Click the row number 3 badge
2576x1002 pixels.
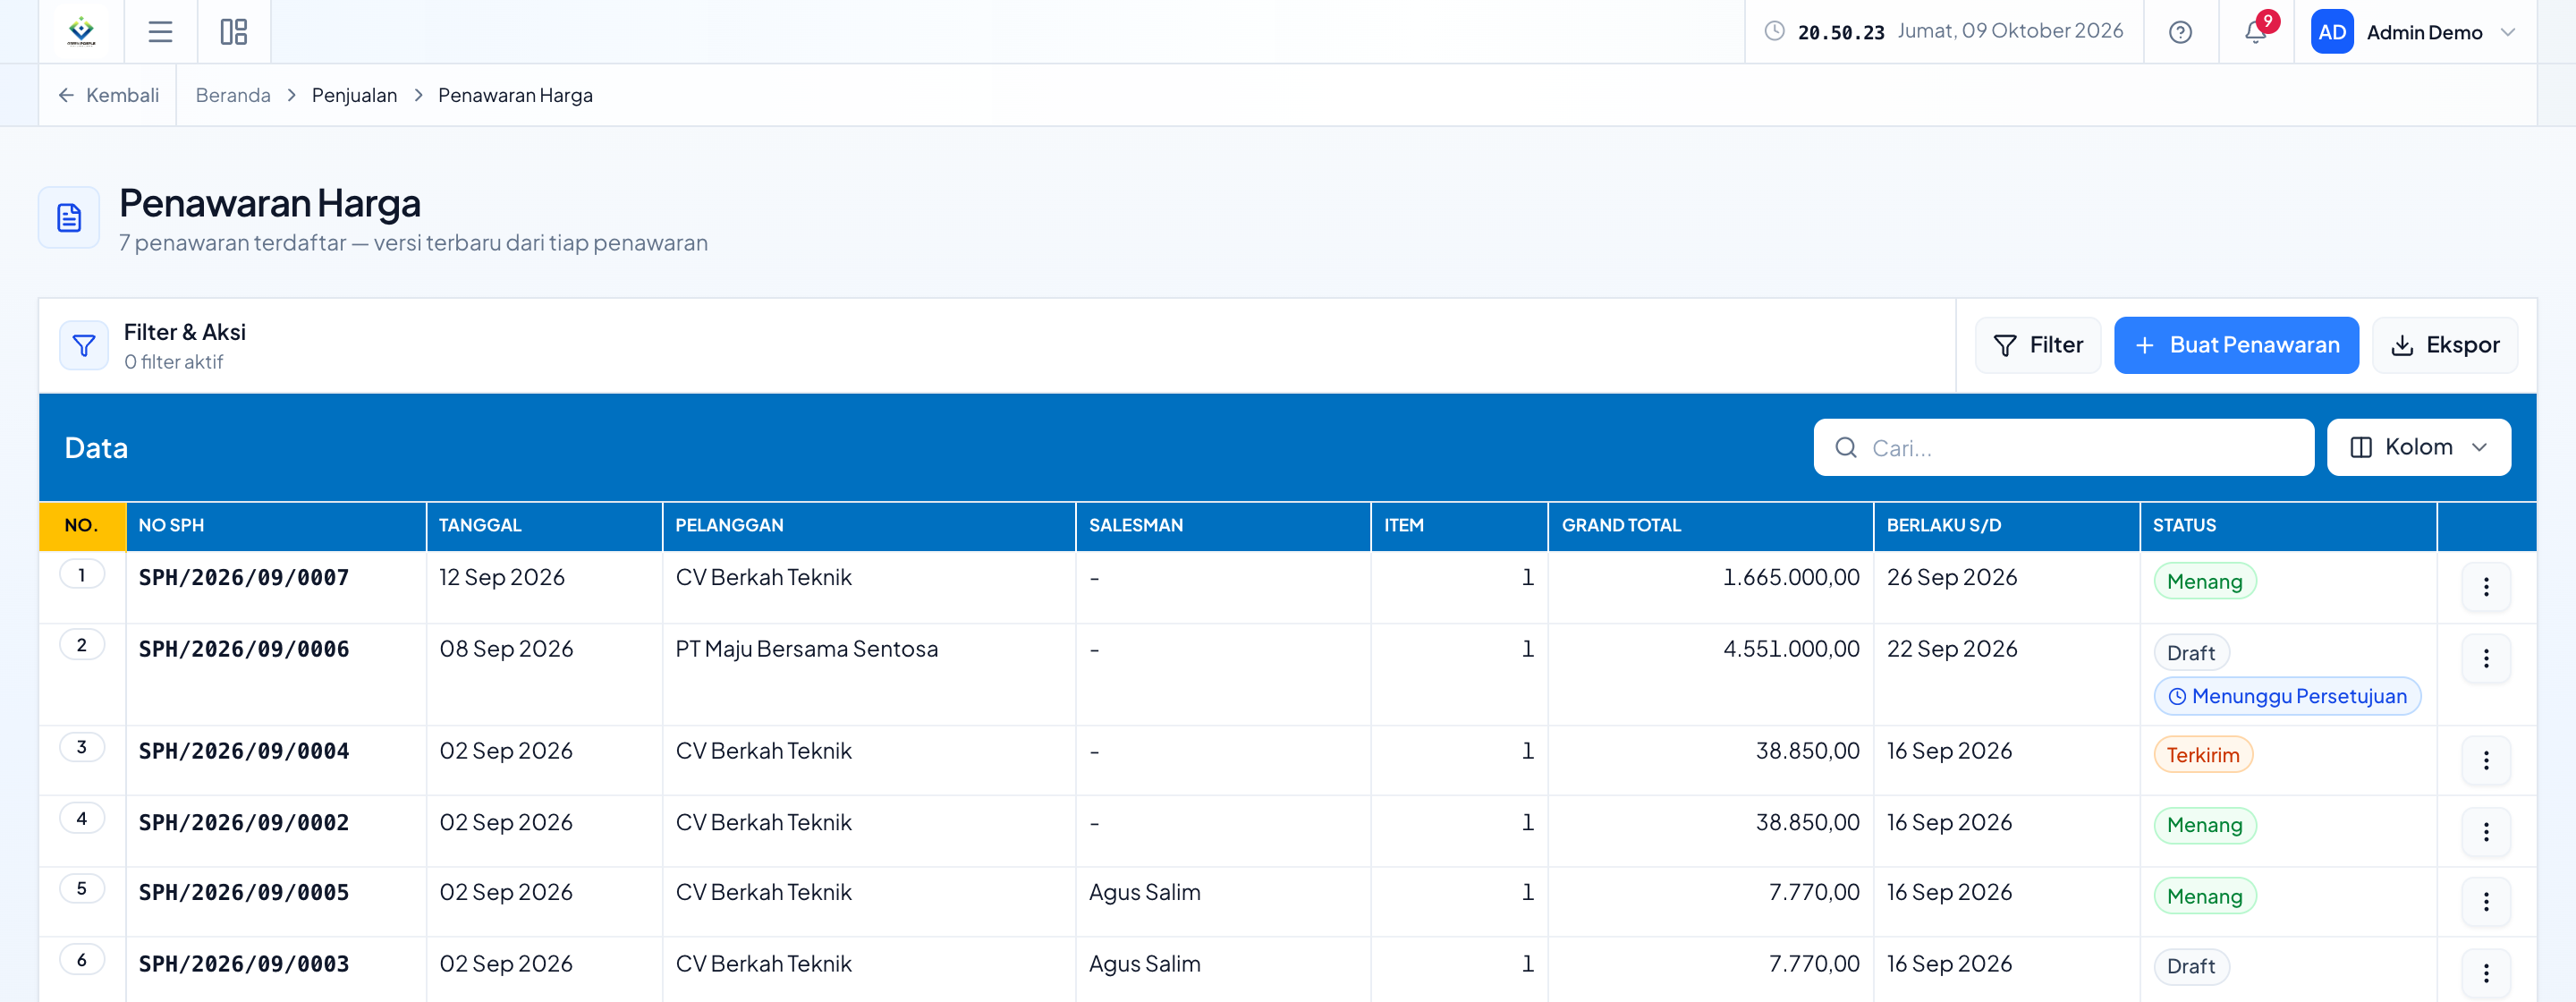tap(82, 747)
